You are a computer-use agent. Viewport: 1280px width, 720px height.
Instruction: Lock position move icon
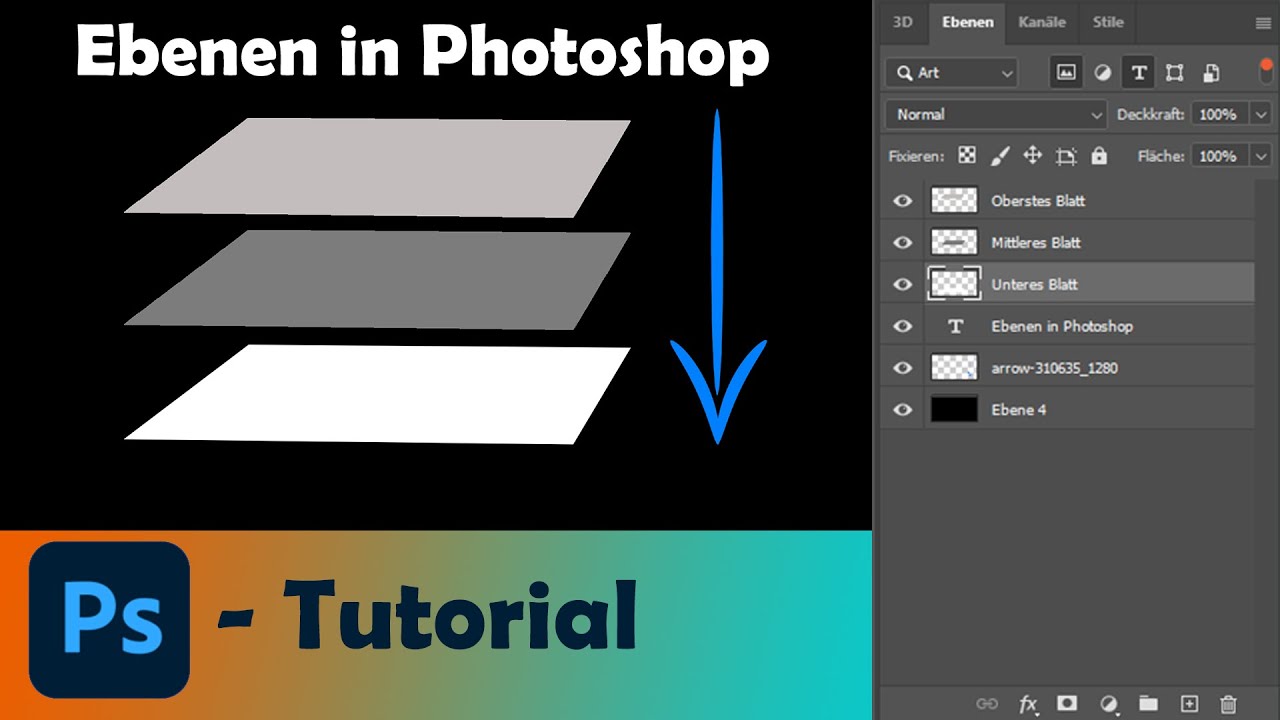click(1032, 156)
